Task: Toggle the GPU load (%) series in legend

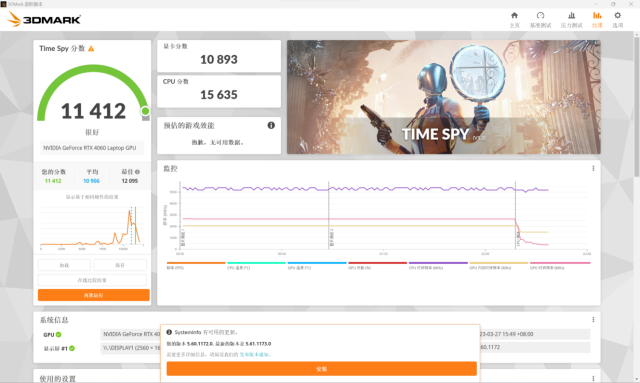Action: pos(378,265)
